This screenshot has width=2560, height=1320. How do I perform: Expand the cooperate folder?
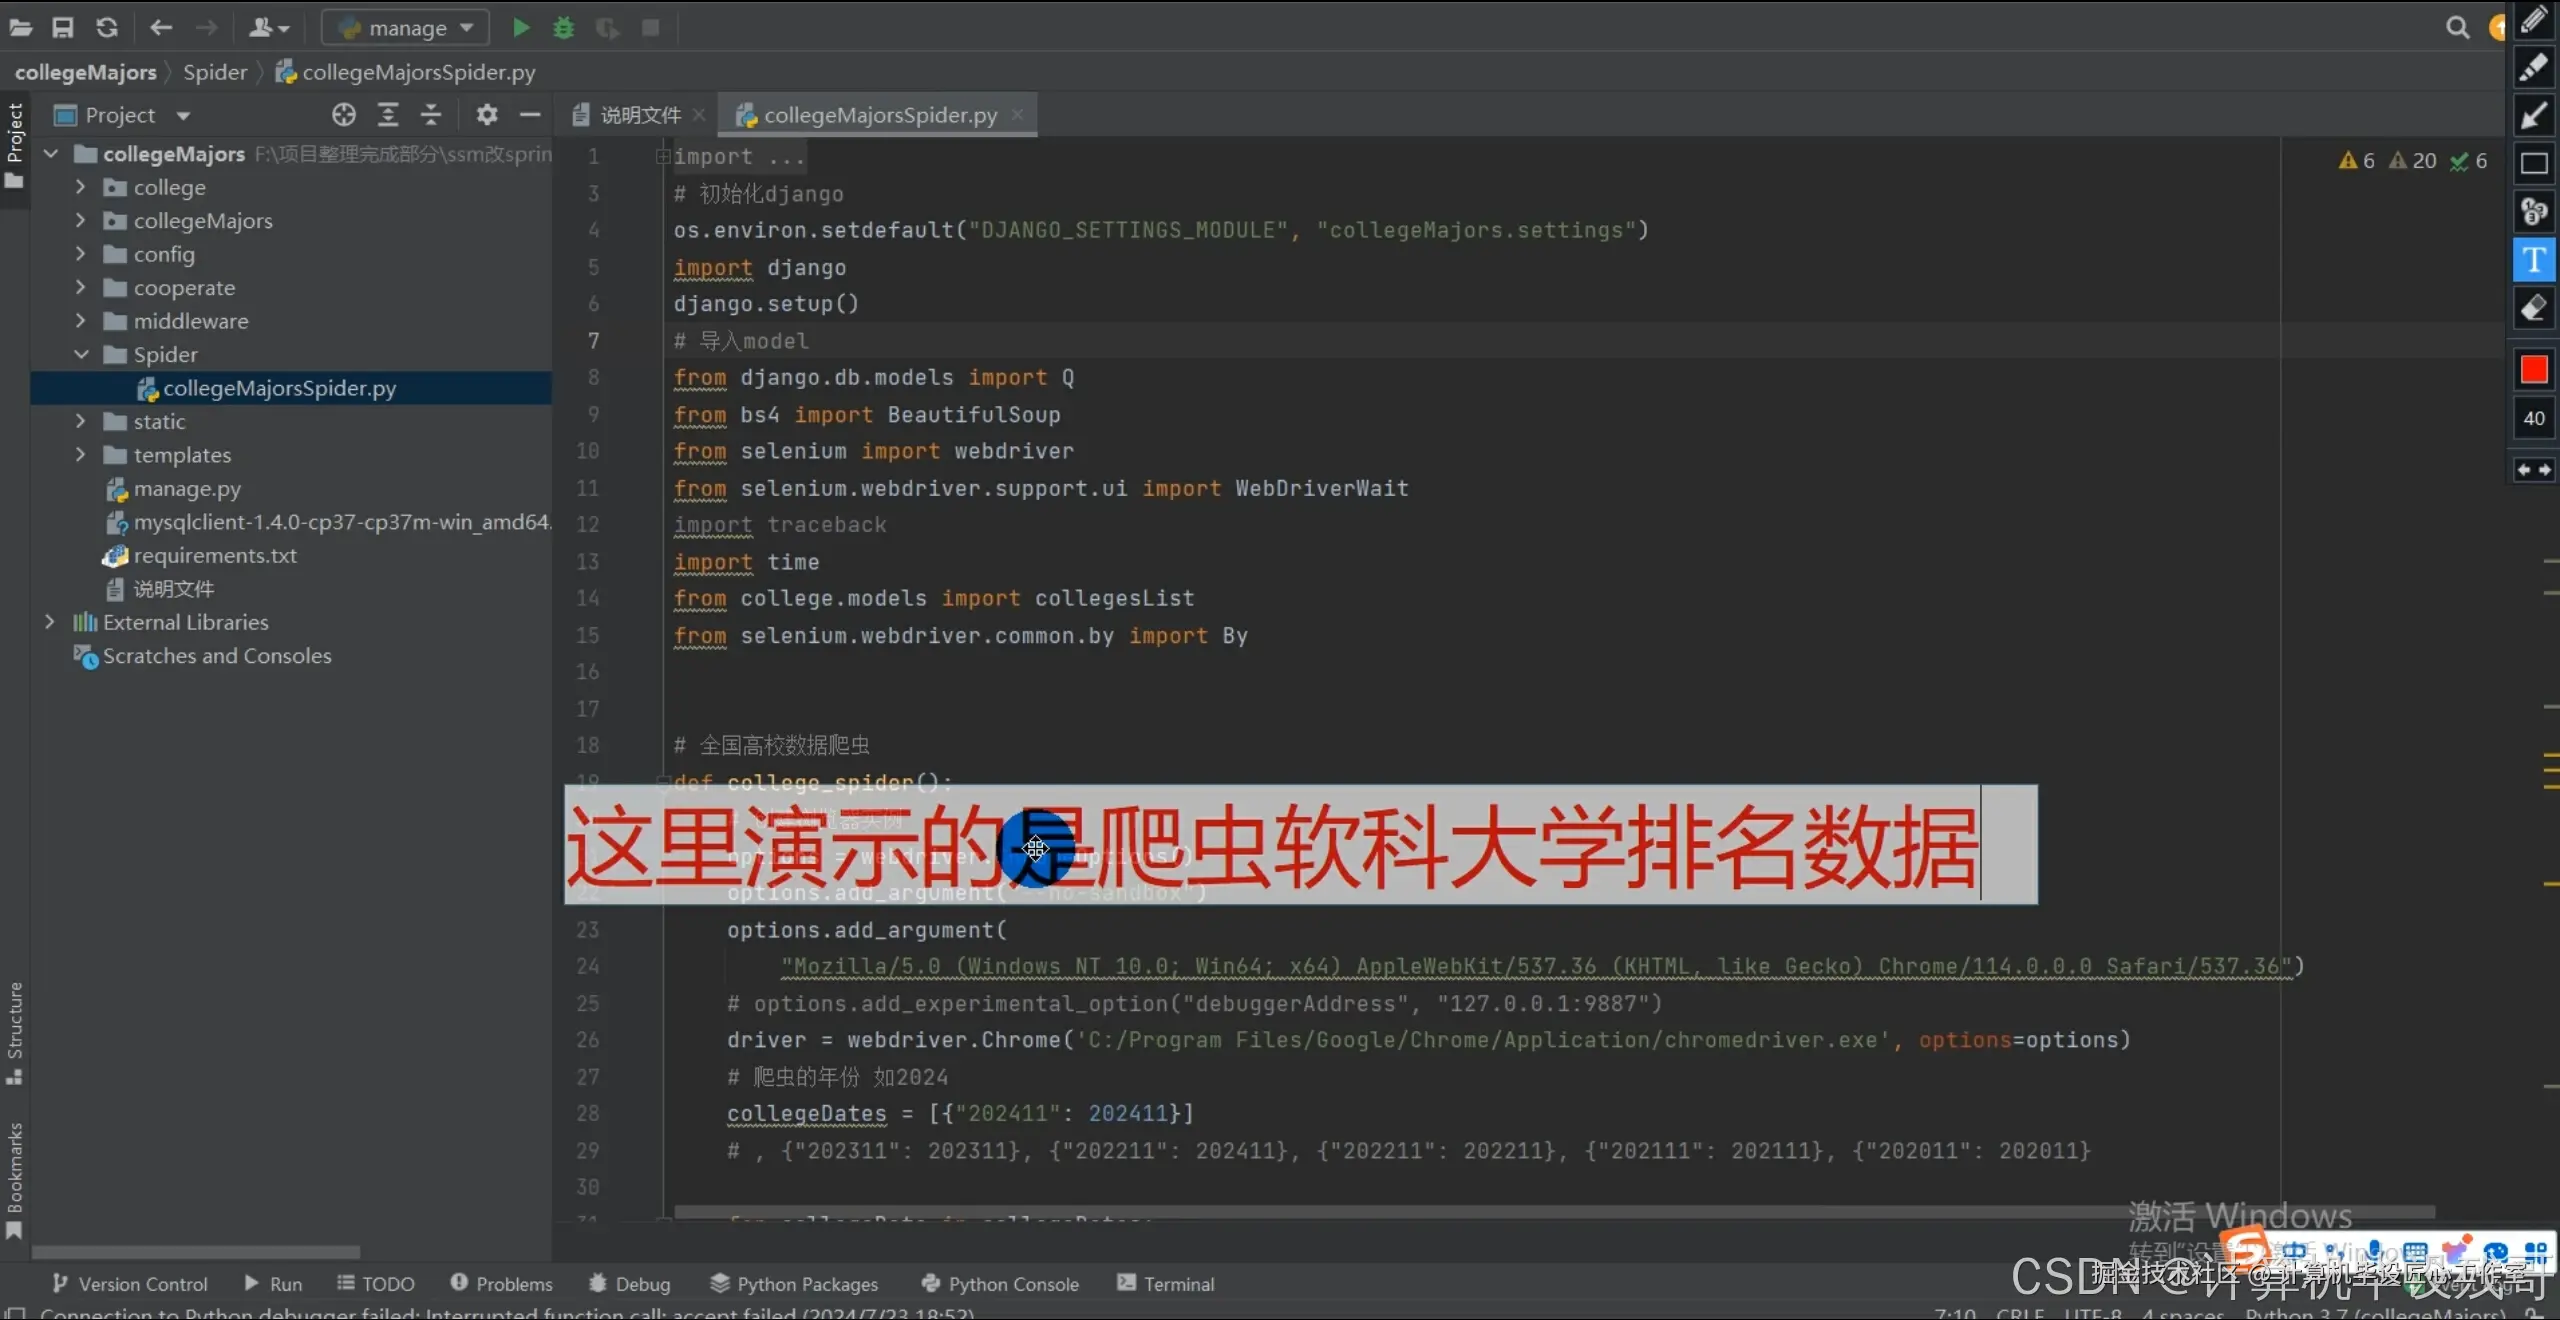[81, 288]
